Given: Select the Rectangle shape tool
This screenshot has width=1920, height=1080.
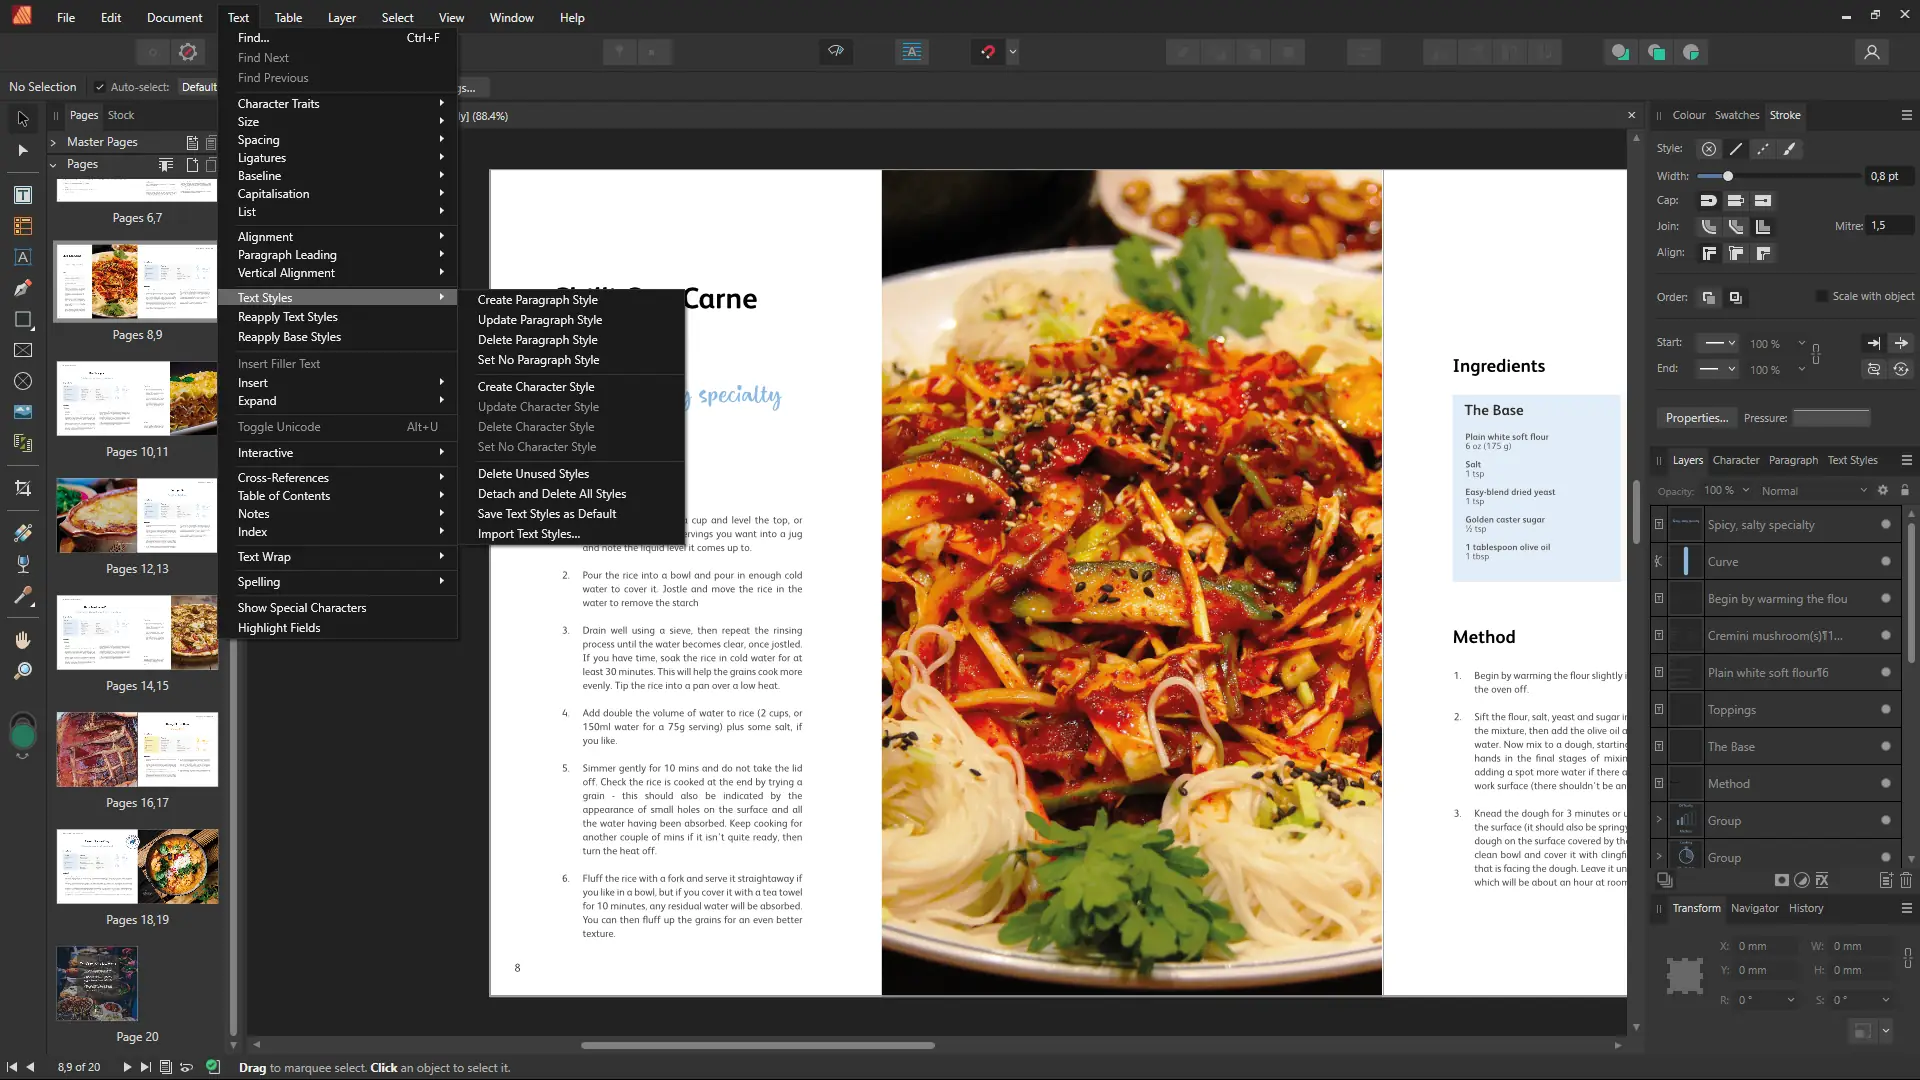Looking at the screenshot, I should [22, 320].
